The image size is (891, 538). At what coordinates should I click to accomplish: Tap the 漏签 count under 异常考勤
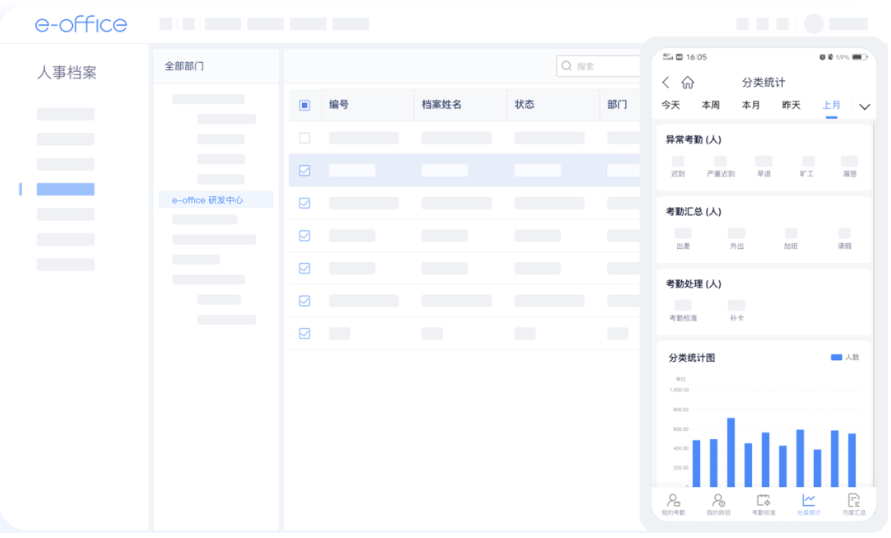click(849, 161)
